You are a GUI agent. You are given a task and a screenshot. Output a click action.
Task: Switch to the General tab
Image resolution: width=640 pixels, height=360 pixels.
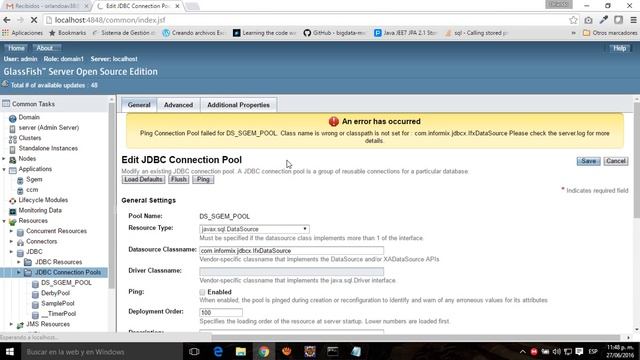click(139, 105)
